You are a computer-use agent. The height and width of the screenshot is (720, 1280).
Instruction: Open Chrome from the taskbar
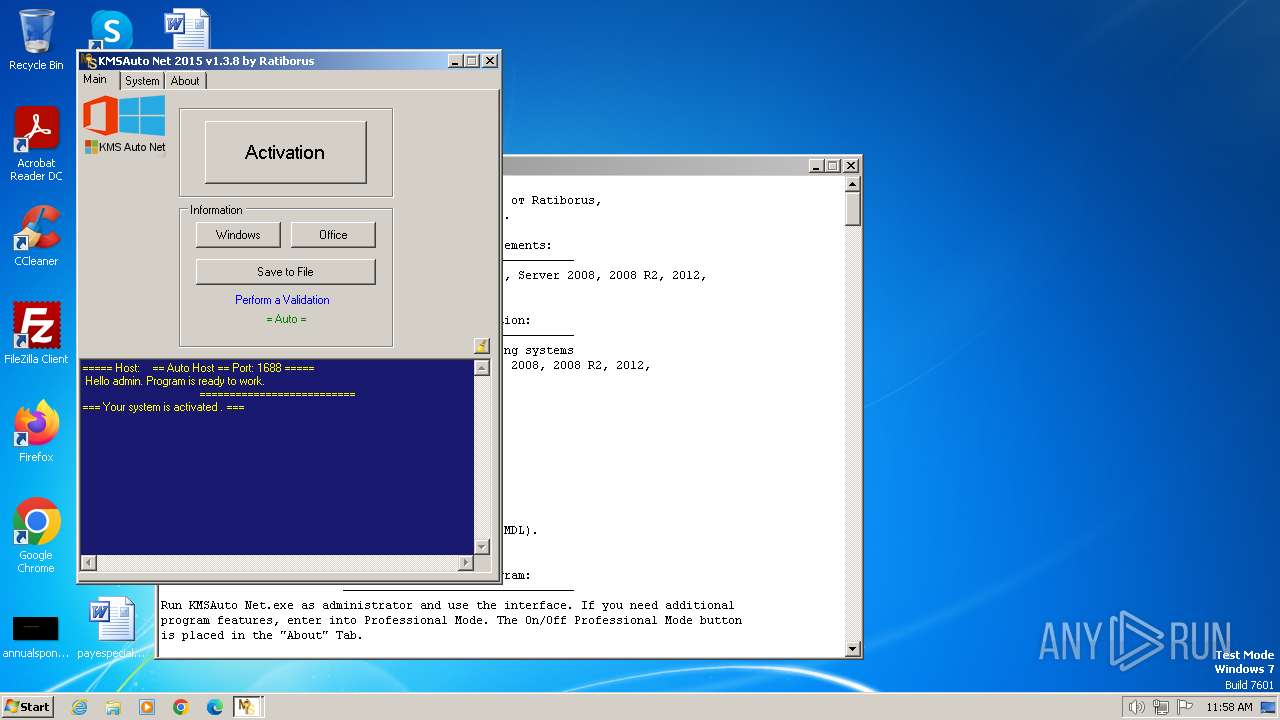coord(181,707)
